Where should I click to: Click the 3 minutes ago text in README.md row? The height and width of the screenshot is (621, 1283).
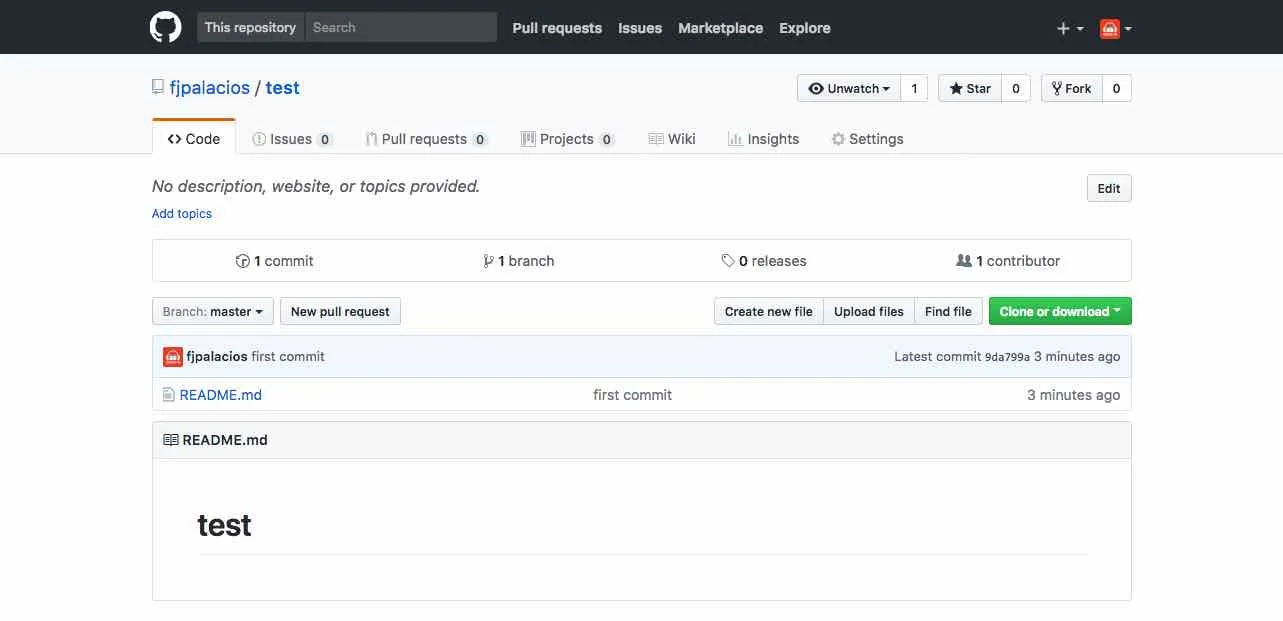[x=1073, y=395]
